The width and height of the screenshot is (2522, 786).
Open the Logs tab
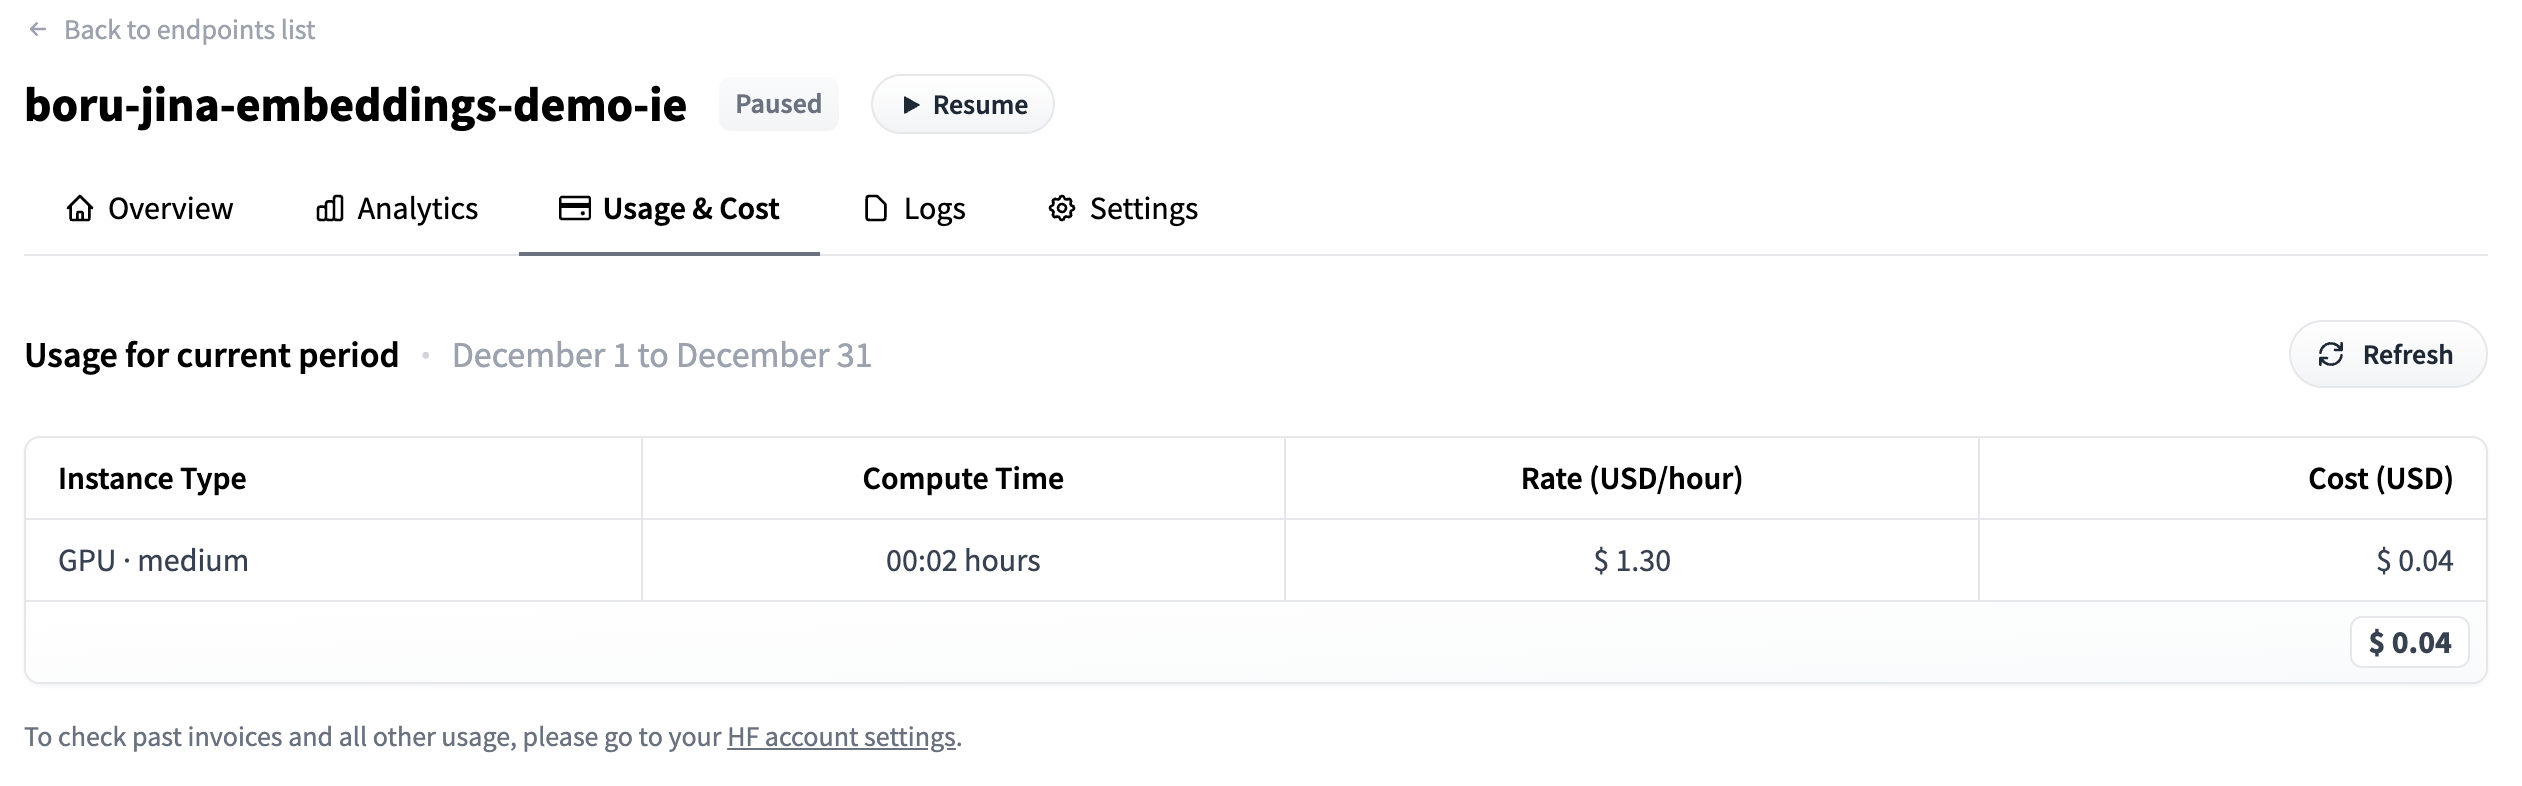point(934,208)
